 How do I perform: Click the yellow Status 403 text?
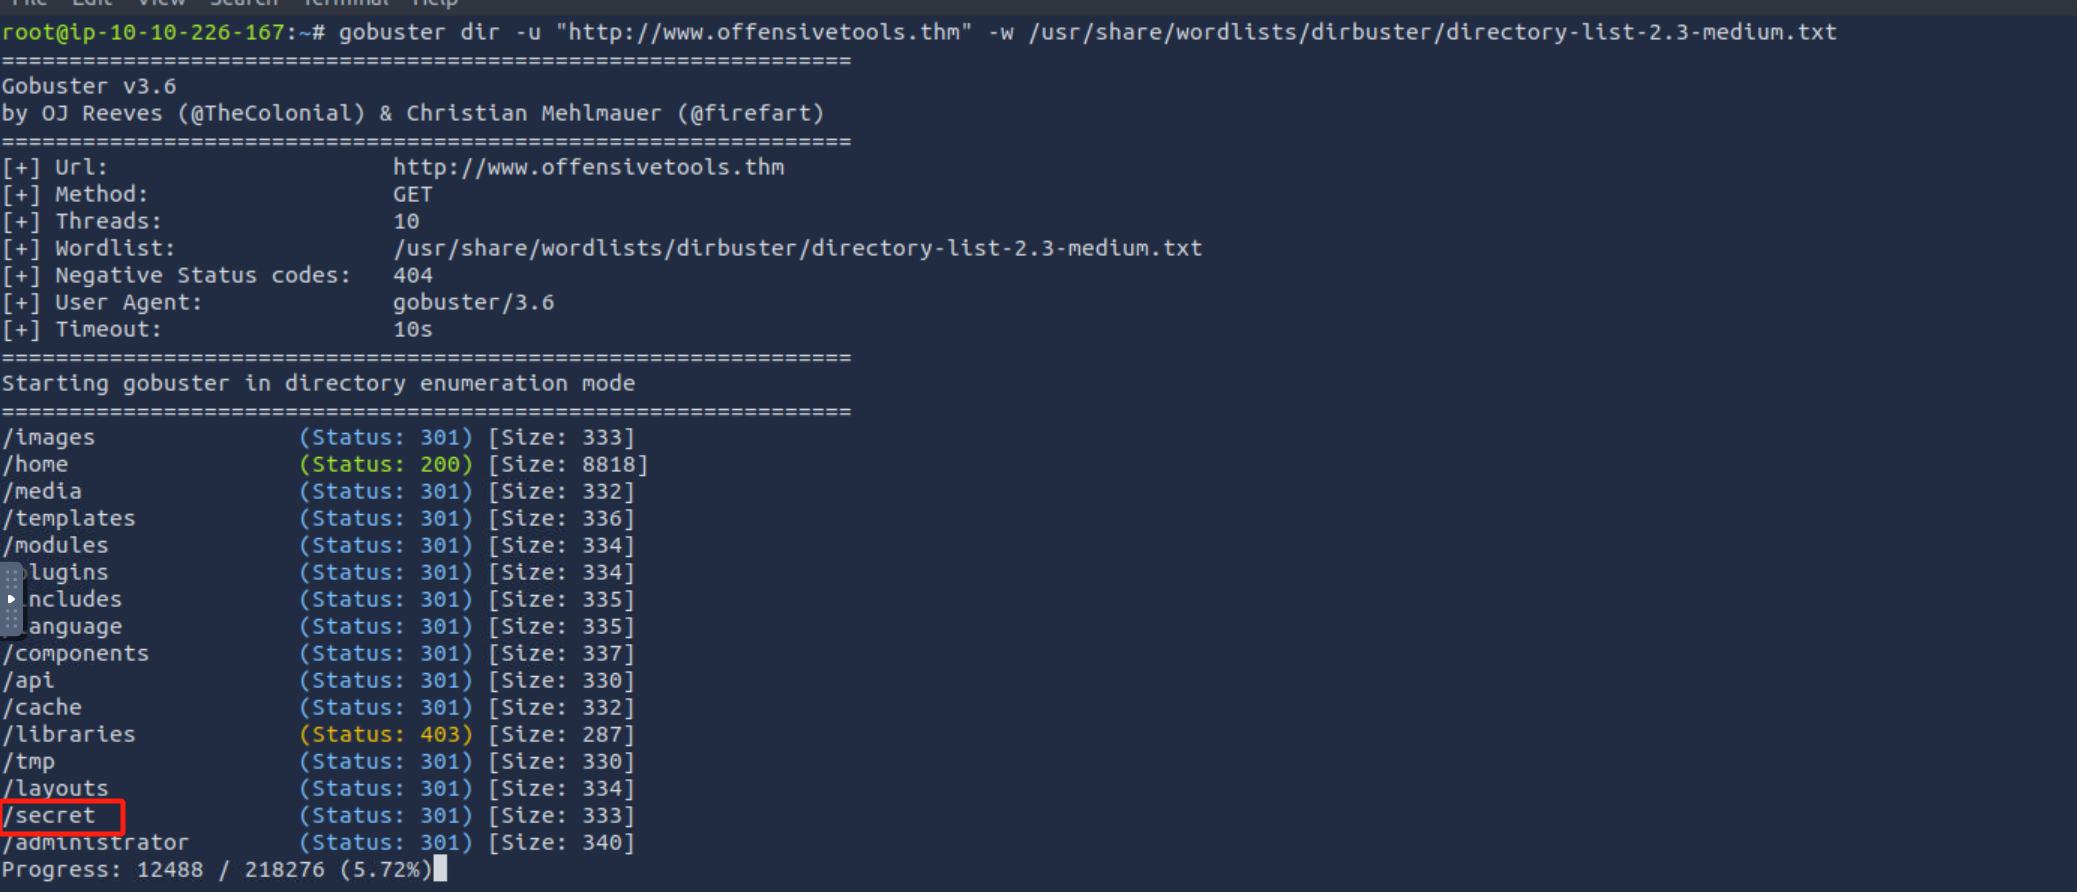(x=386, y=735)
